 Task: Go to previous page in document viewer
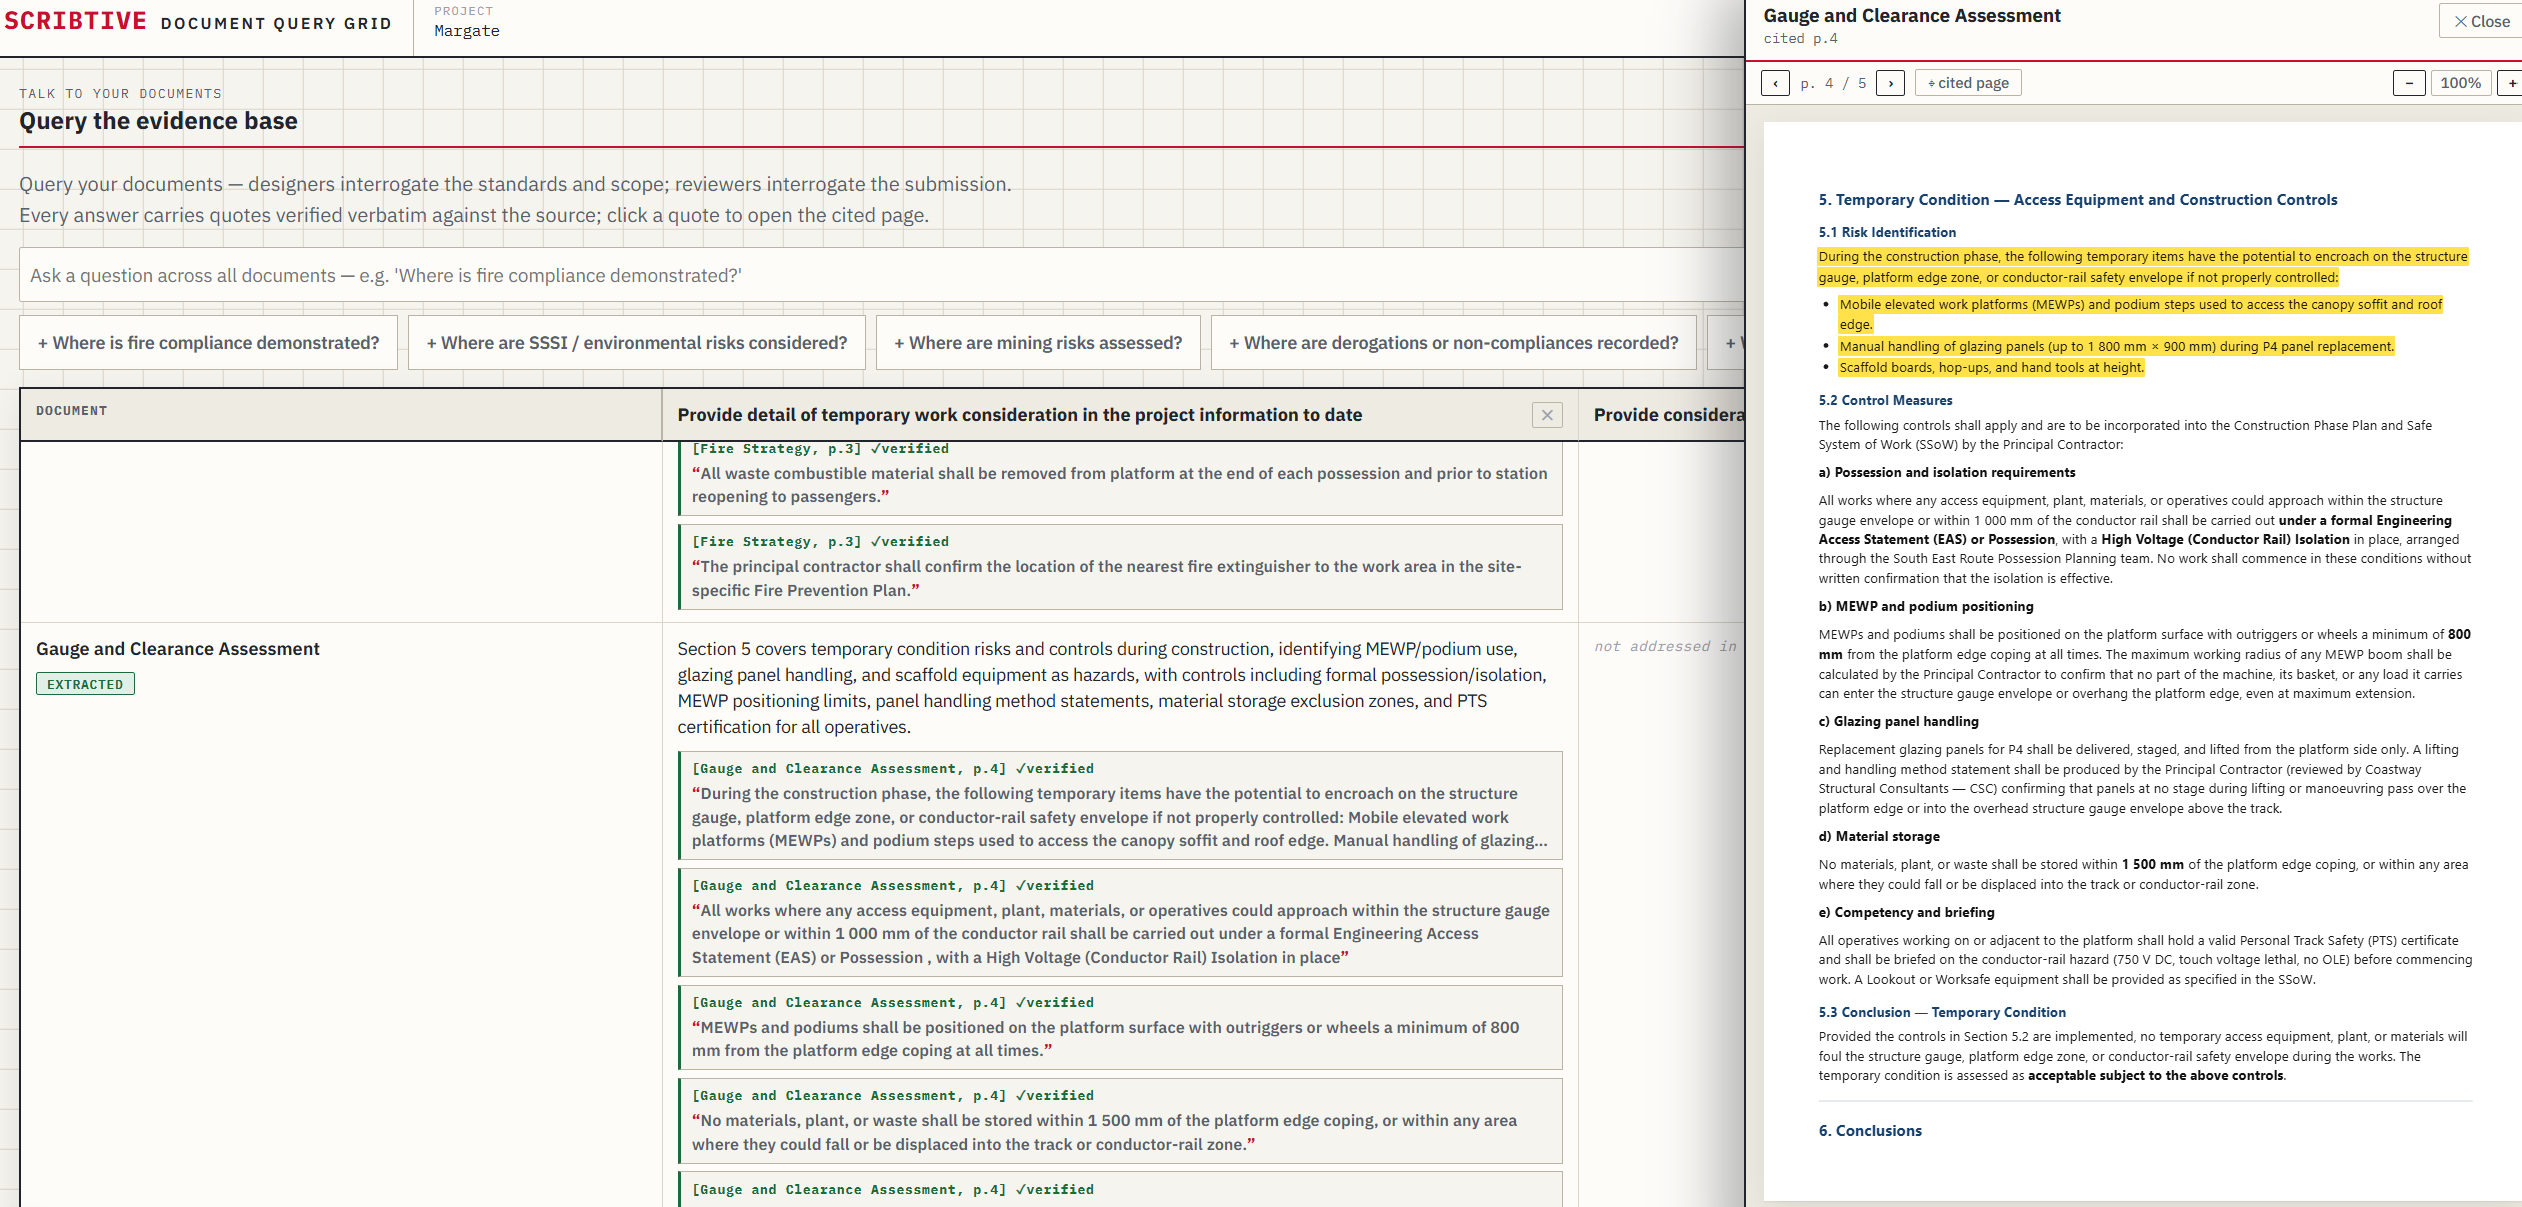[1775, 83]
